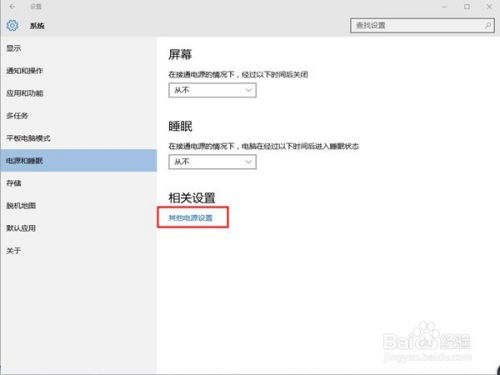Open 通知和操作 settings page
The width and height of the screenshot is (500, 375).
click(78, 71)
